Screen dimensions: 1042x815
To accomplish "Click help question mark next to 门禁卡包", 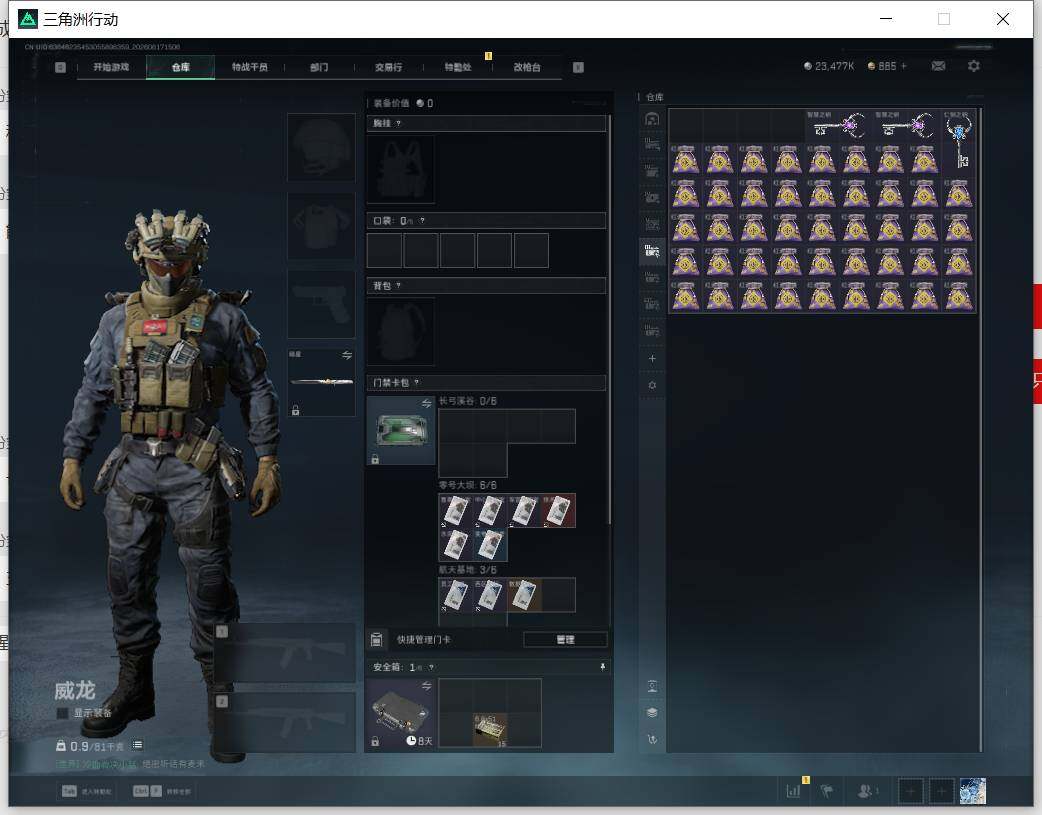I will click(417, 383).
